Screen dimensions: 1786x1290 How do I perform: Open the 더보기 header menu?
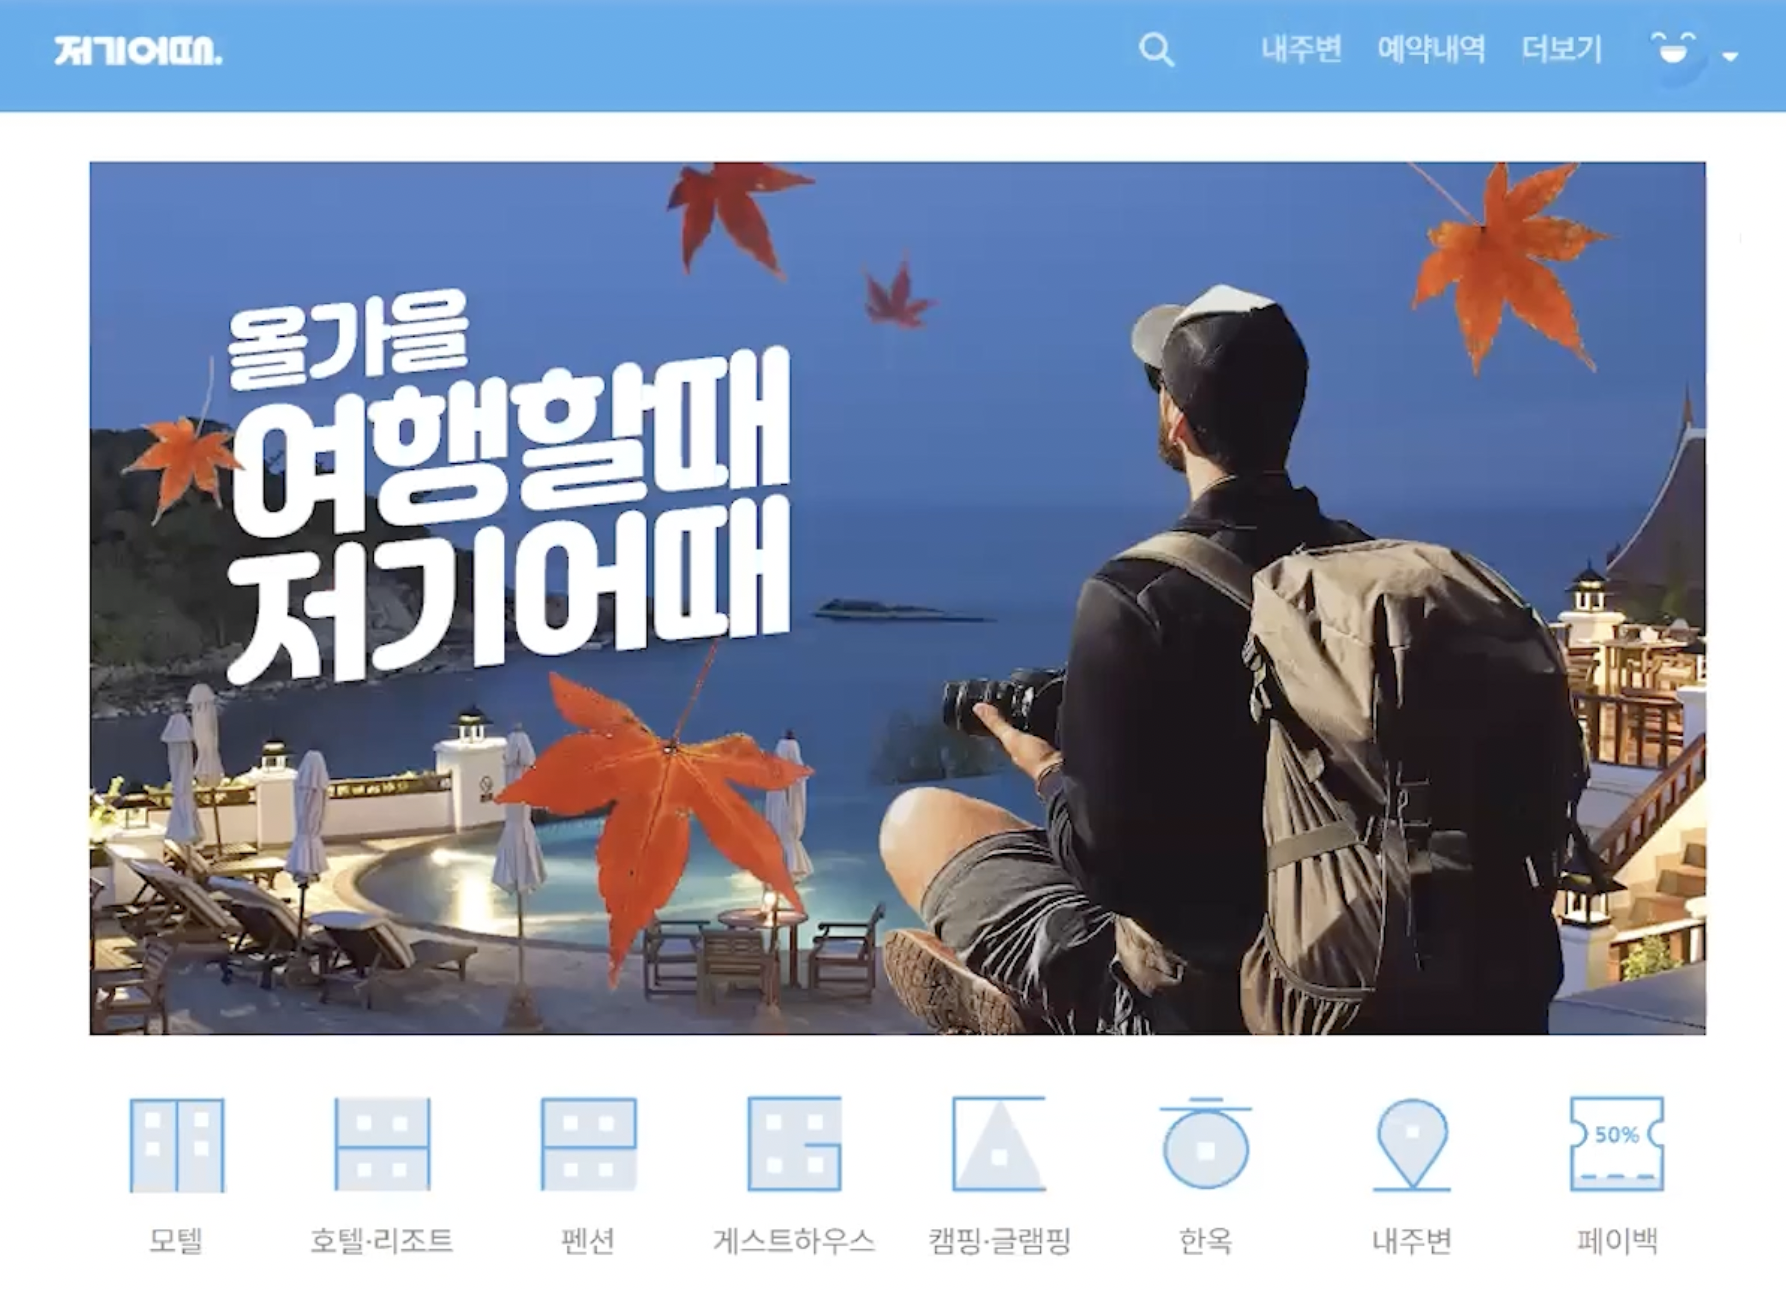point(1561,49)
